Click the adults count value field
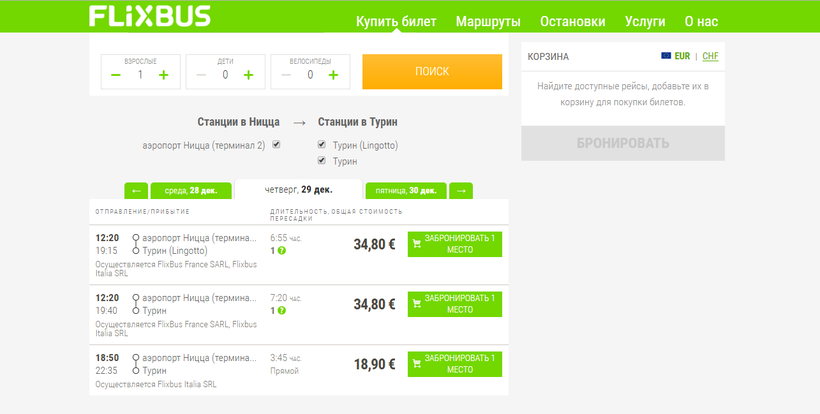The height and width of the screenshot is (414, 820). click(x=140, y=75)
